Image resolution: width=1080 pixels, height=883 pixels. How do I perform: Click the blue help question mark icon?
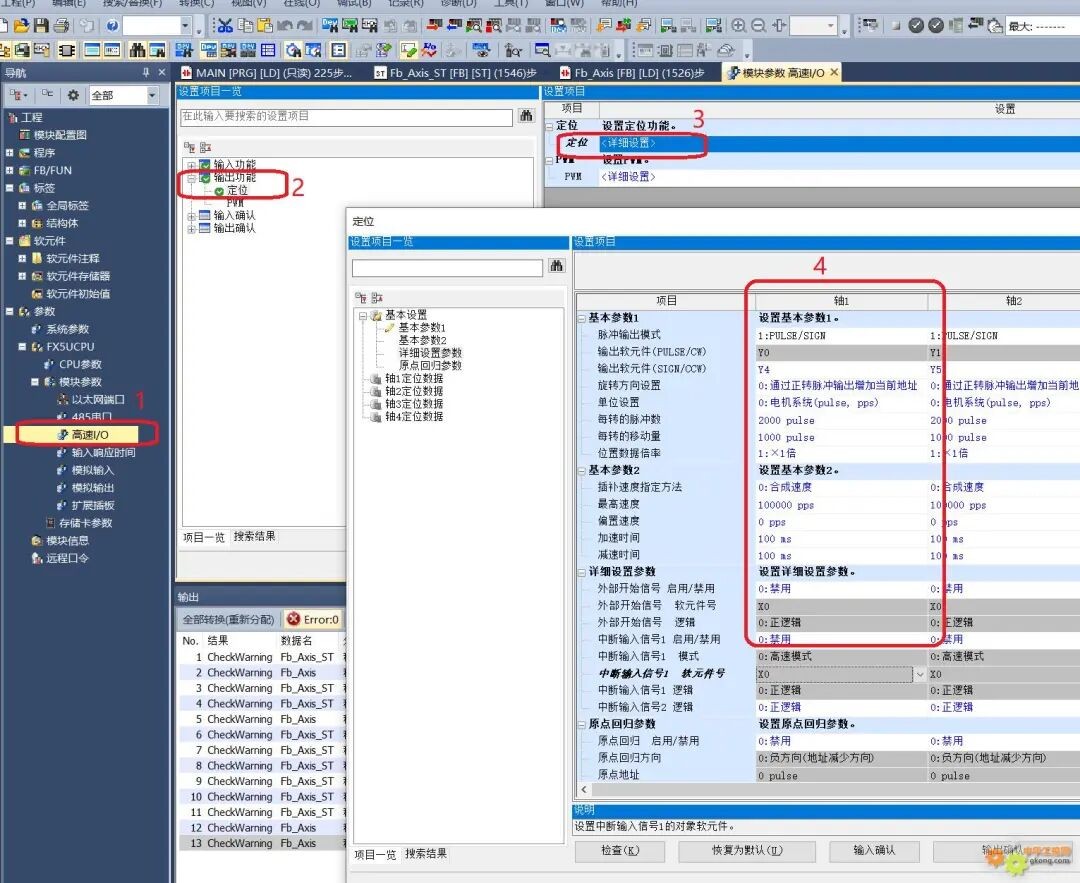[112, 26]
